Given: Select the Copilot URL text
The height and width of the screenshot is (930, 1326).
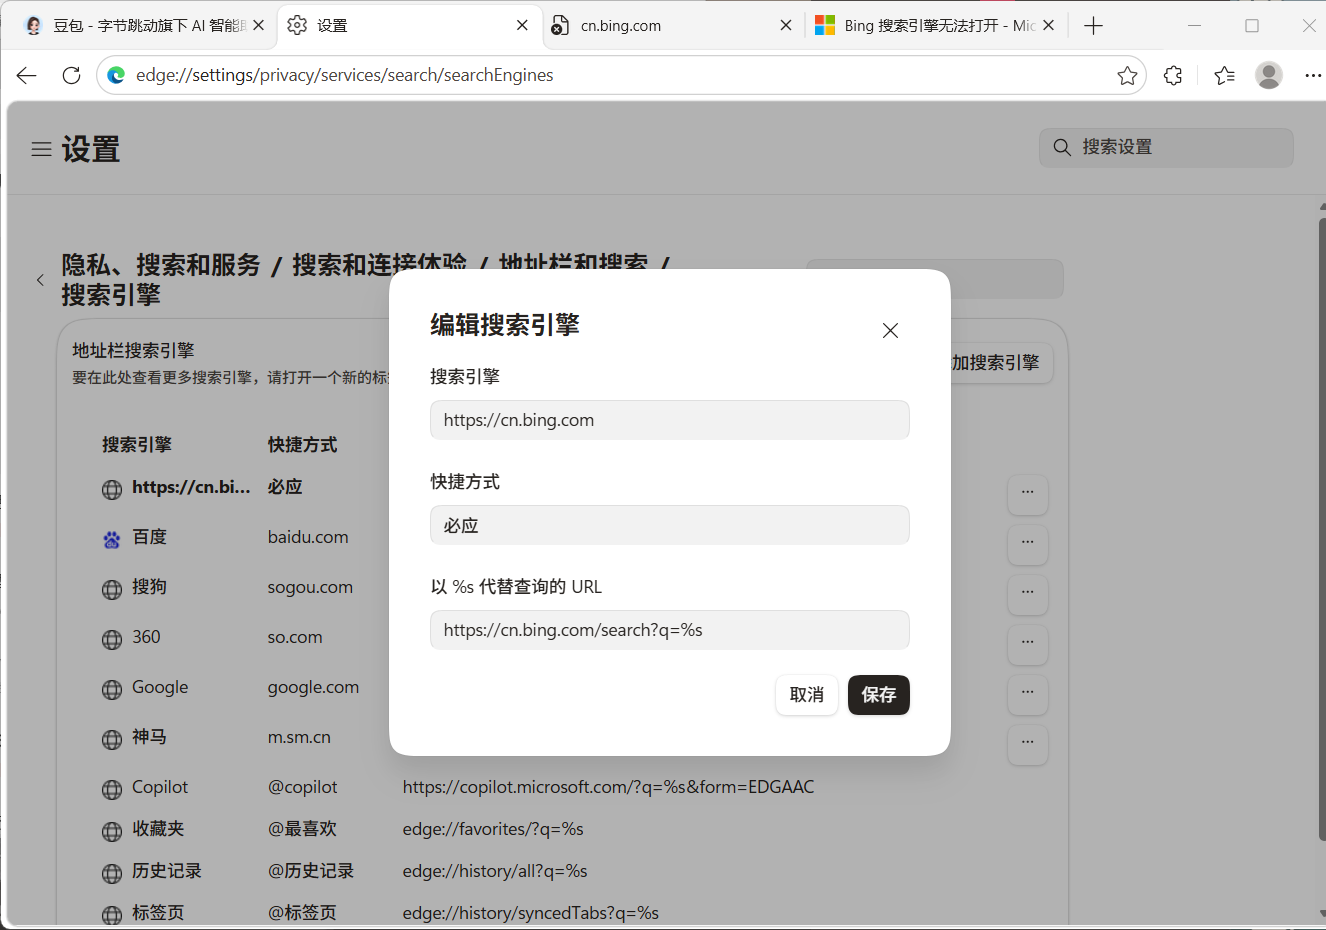Looking at the screenshot, I should click(x=608, y=787).
